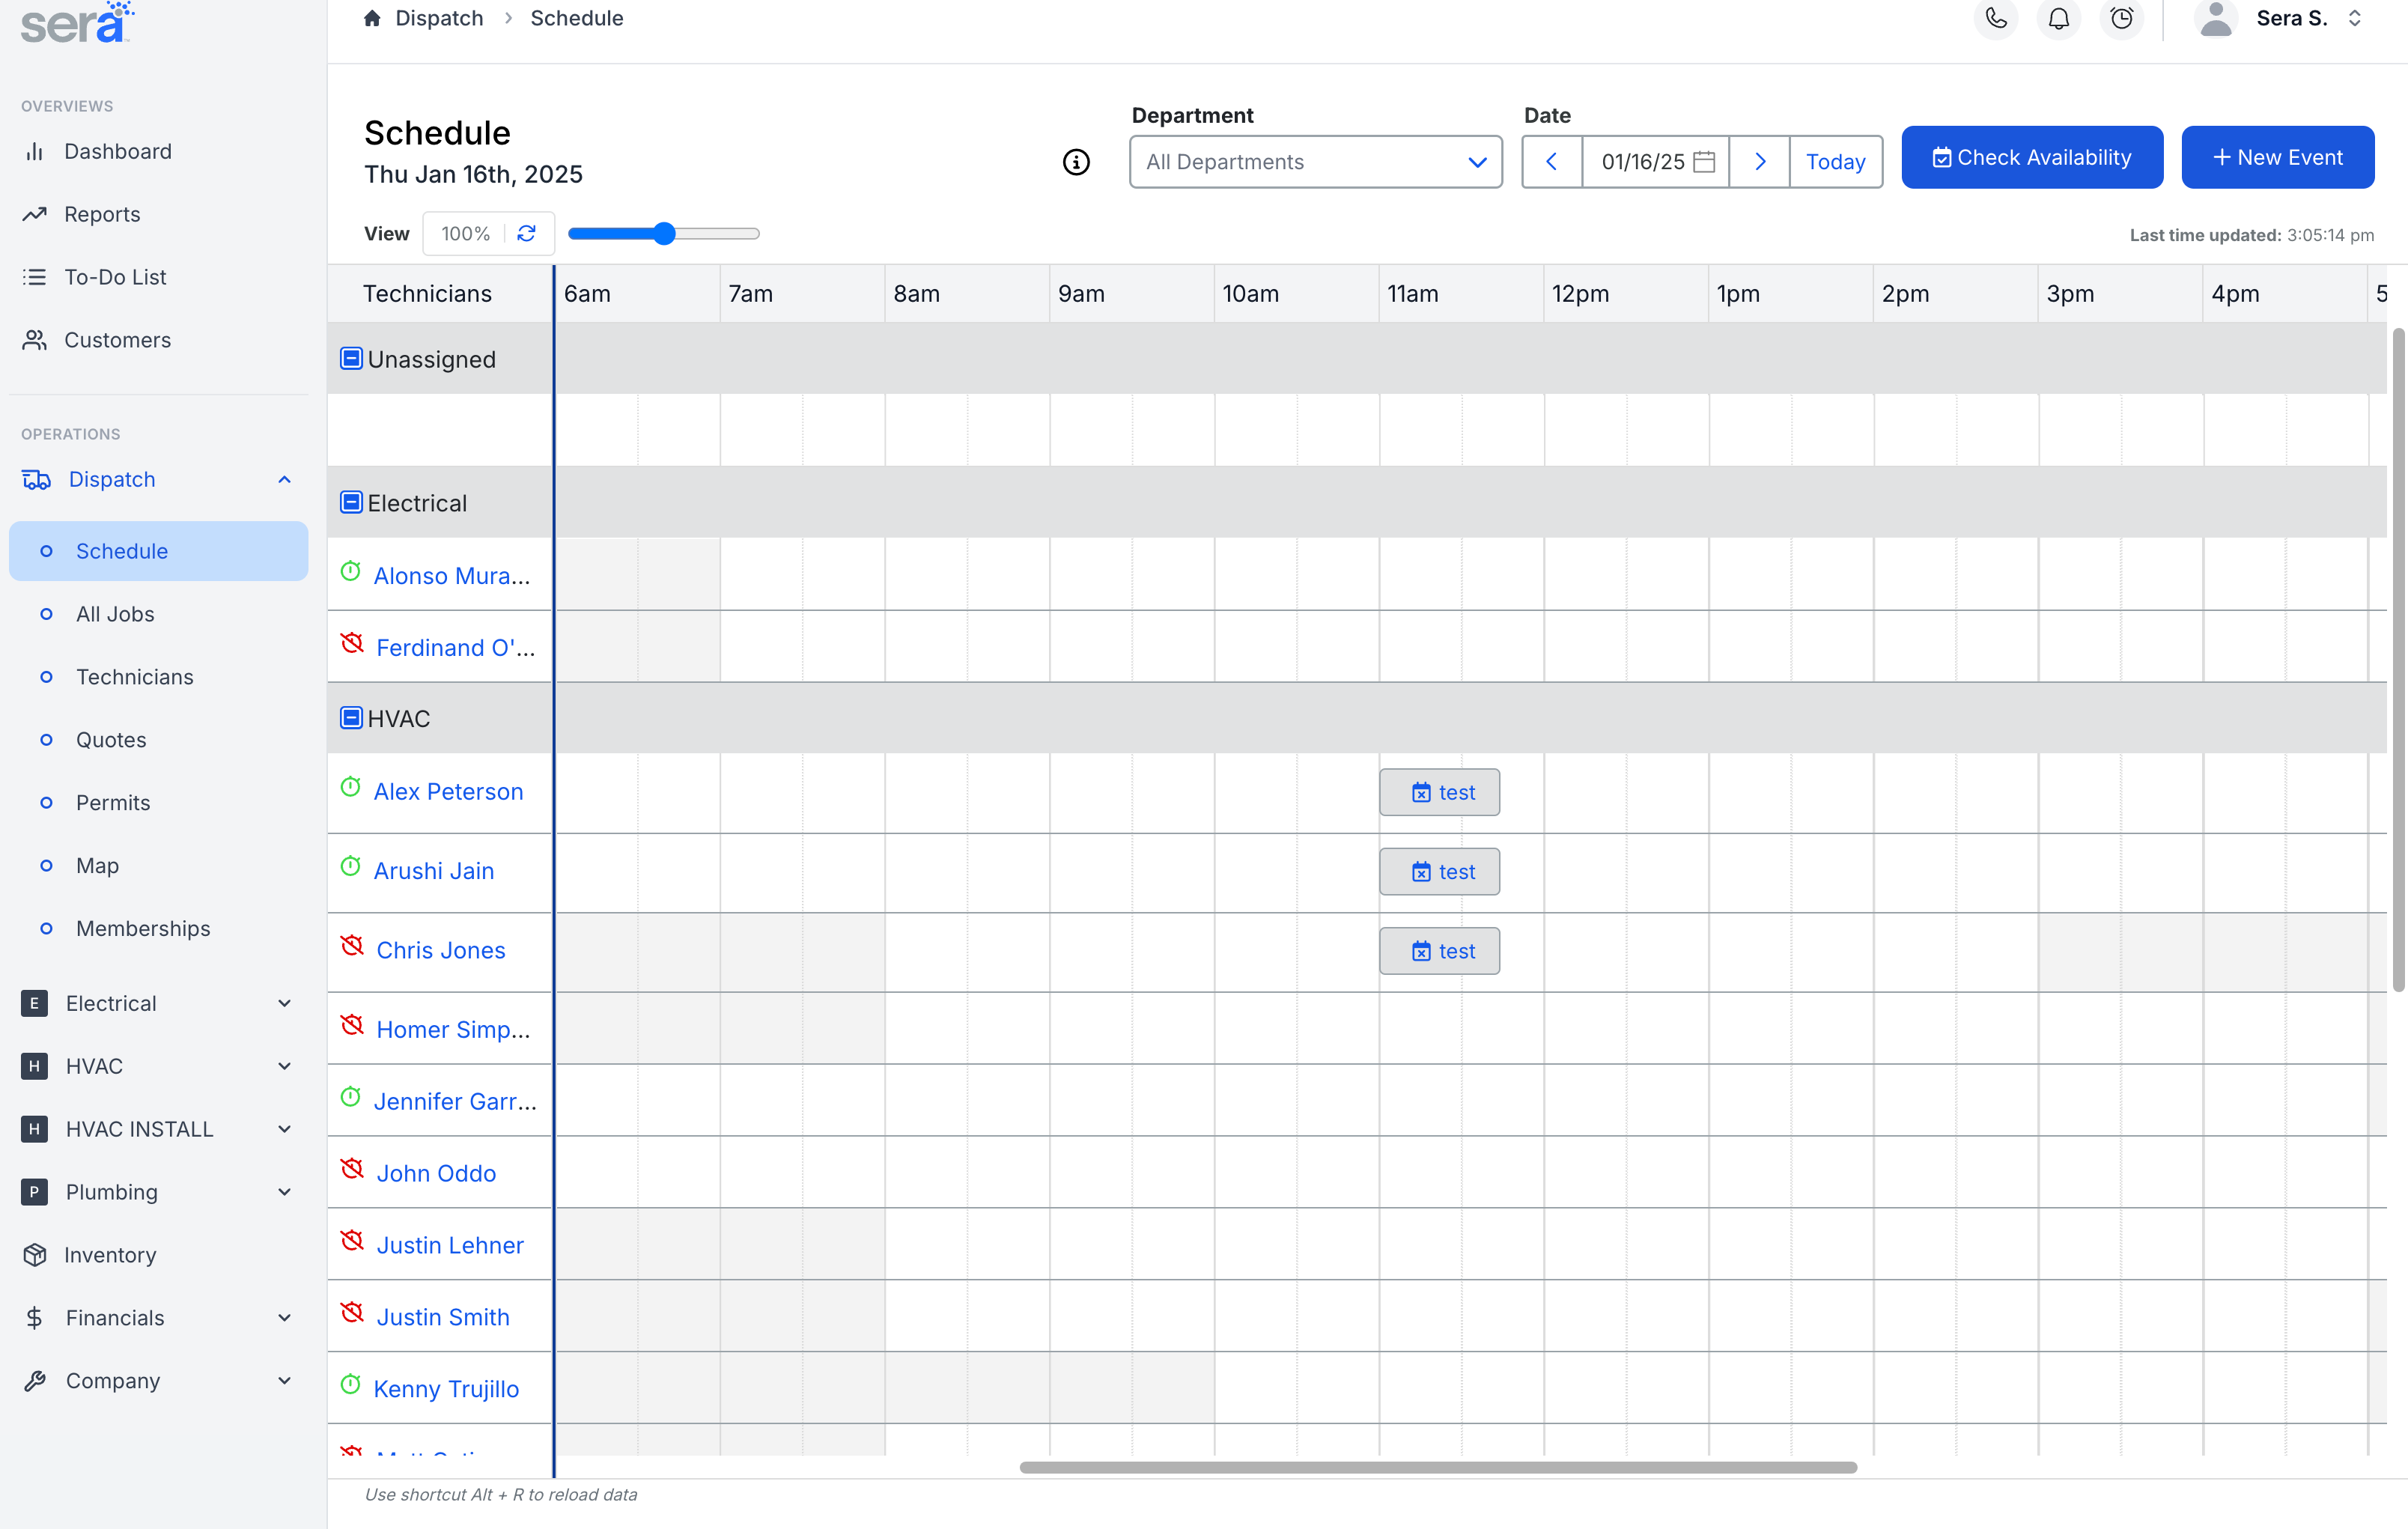Open Alex Peterson technician link

448,791
